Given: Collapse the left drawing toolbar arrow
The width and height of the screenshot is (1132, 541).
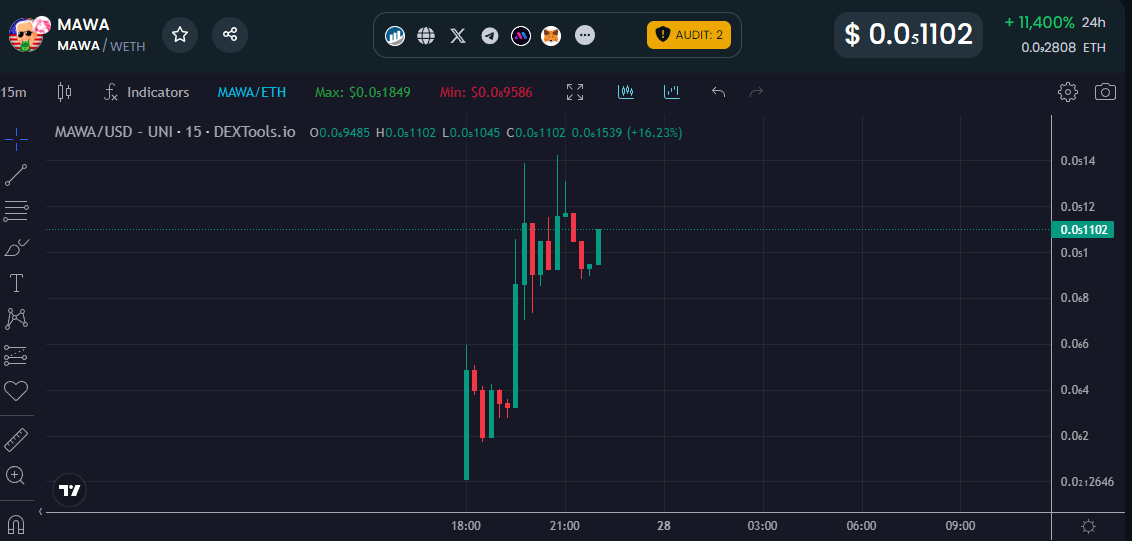Looking at the screenshot, I should point(40,511).
